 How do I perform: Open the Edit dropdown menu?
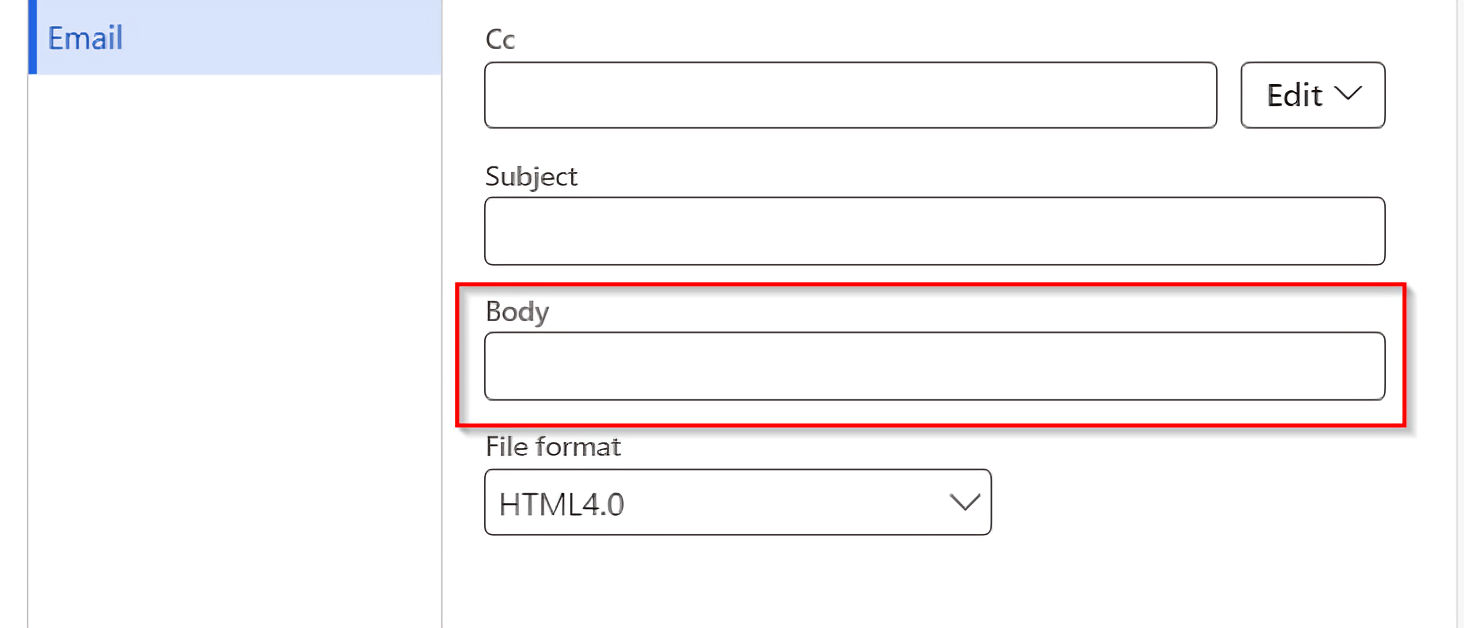coord(1311,95)
